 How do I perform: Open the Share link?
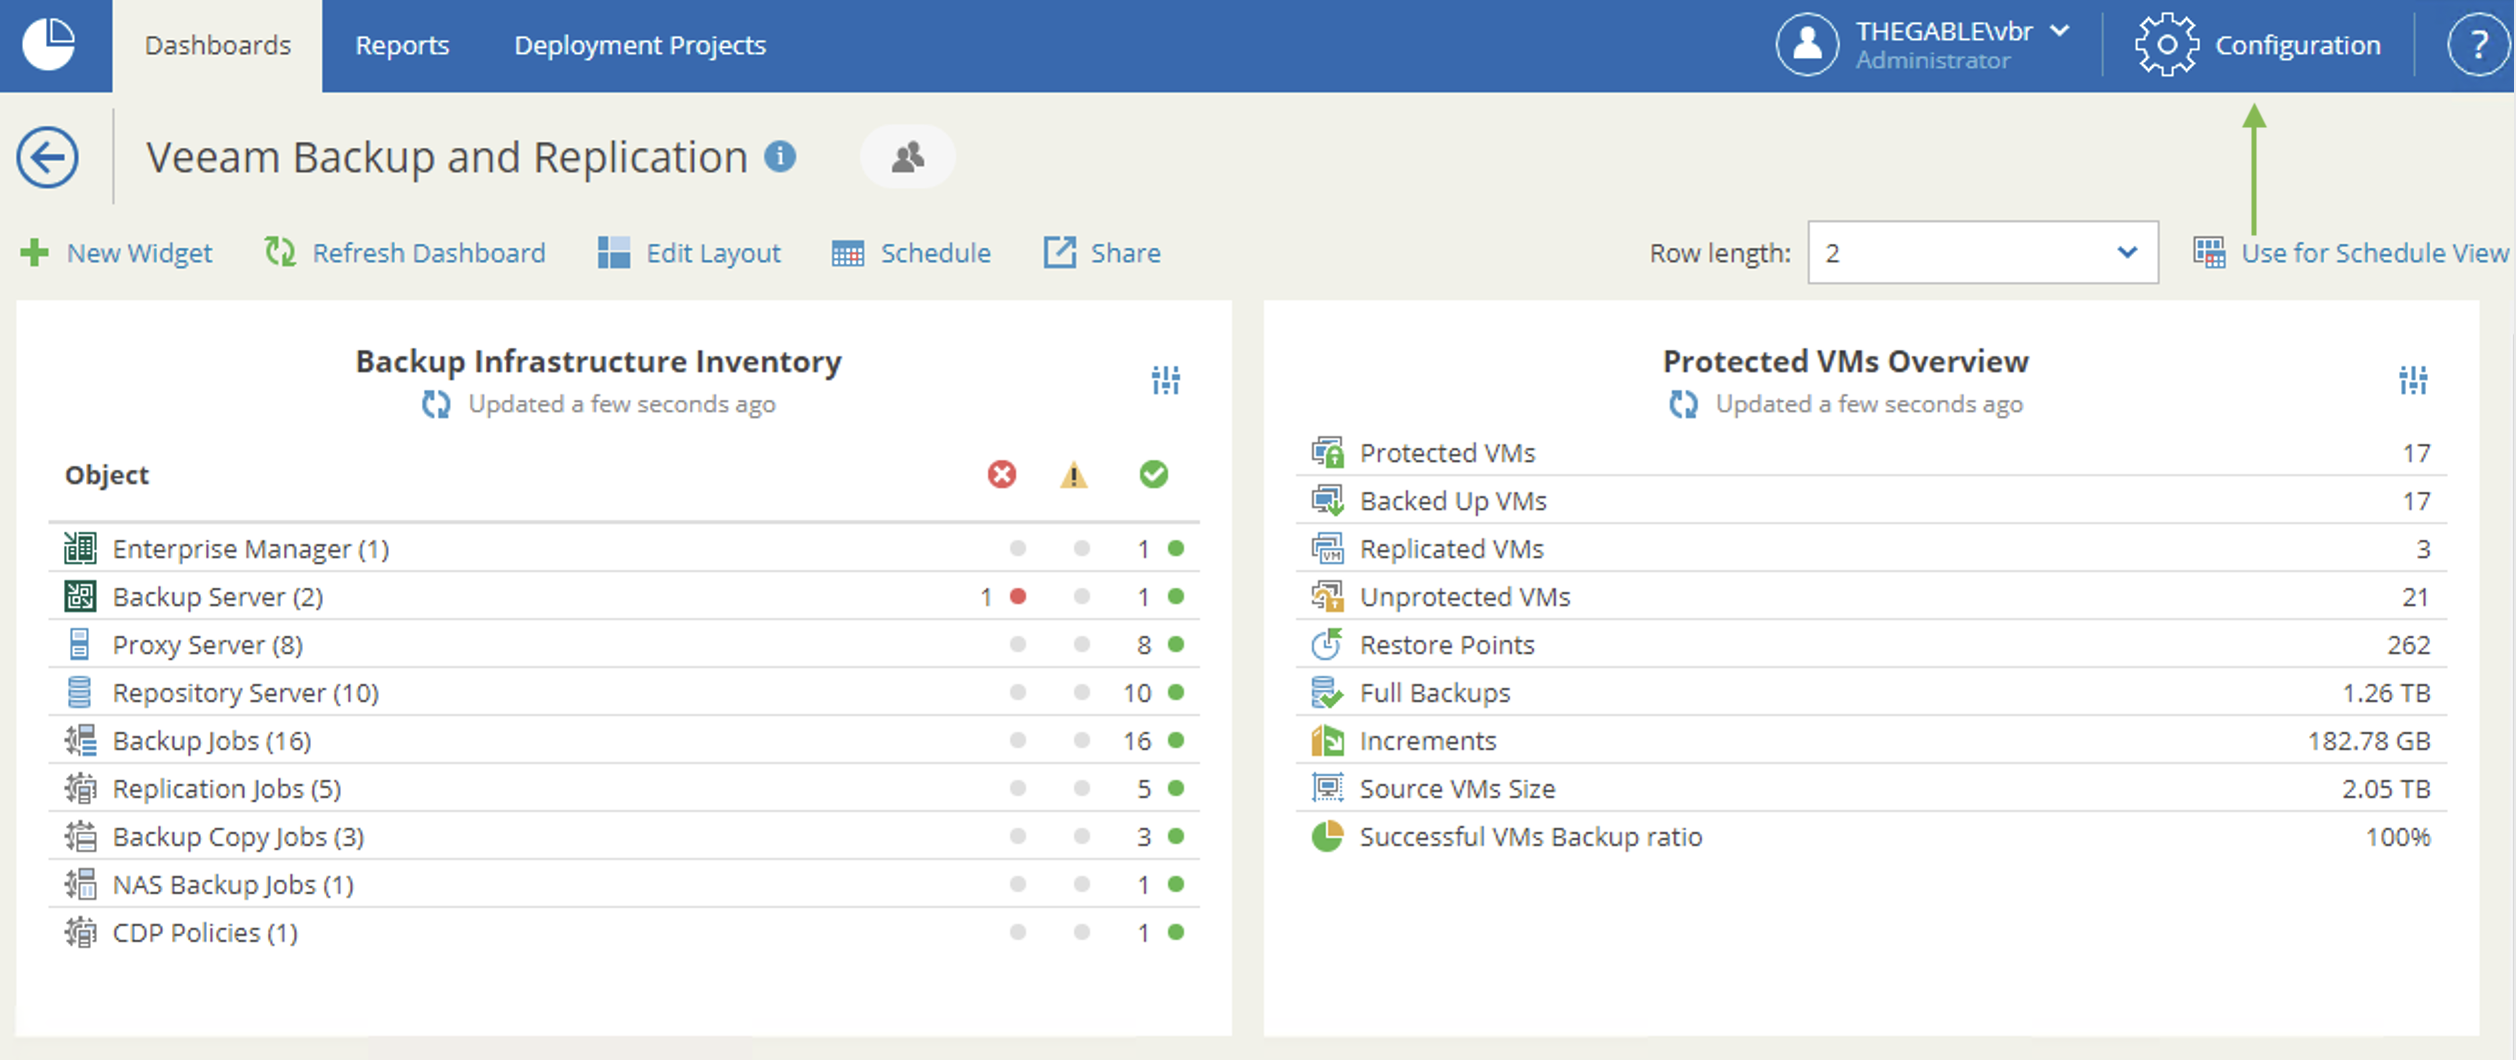pyautogui.click(x=1125, y=253)
